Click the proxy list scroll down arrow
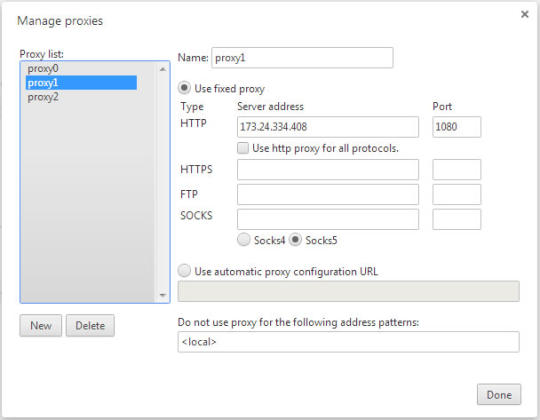This screenshot has height=420, width=540. click(x=163, y=295)
